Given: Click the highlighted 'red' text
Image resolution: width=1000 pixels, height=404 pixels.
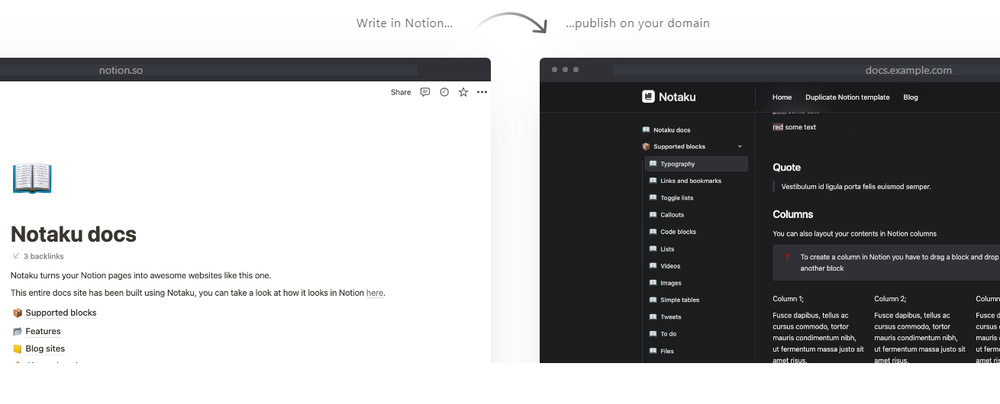Looking at the screenshot, I should coord(777,127).
